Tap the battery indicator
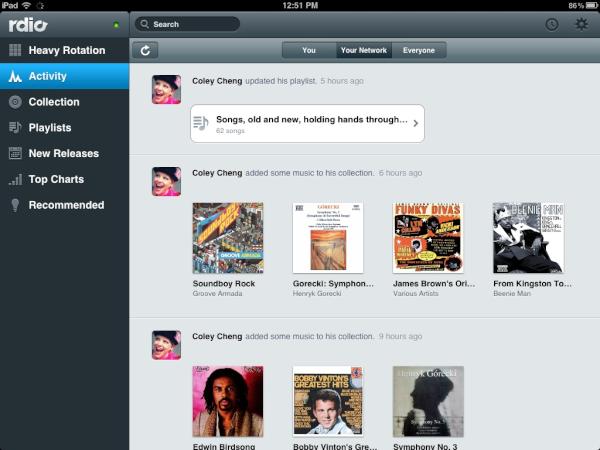 point(592,5)
